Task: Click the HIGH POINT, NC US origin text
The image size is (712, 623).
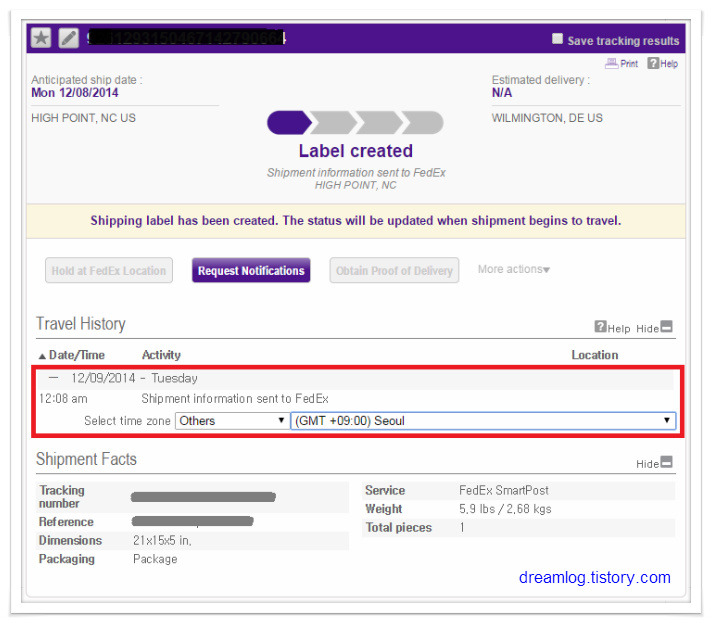Action: click(84, 118)
